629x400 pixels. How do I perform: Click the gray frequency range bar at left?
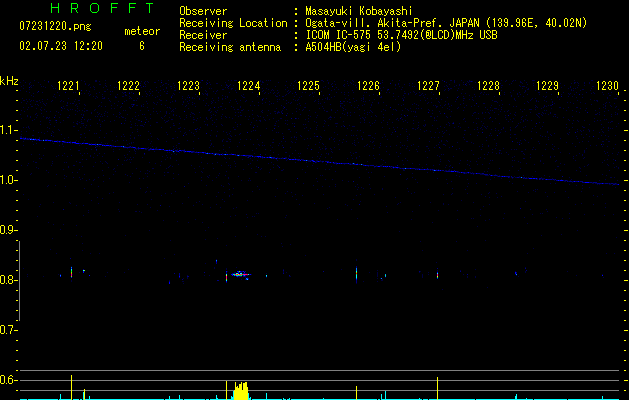tap(19, 281)
